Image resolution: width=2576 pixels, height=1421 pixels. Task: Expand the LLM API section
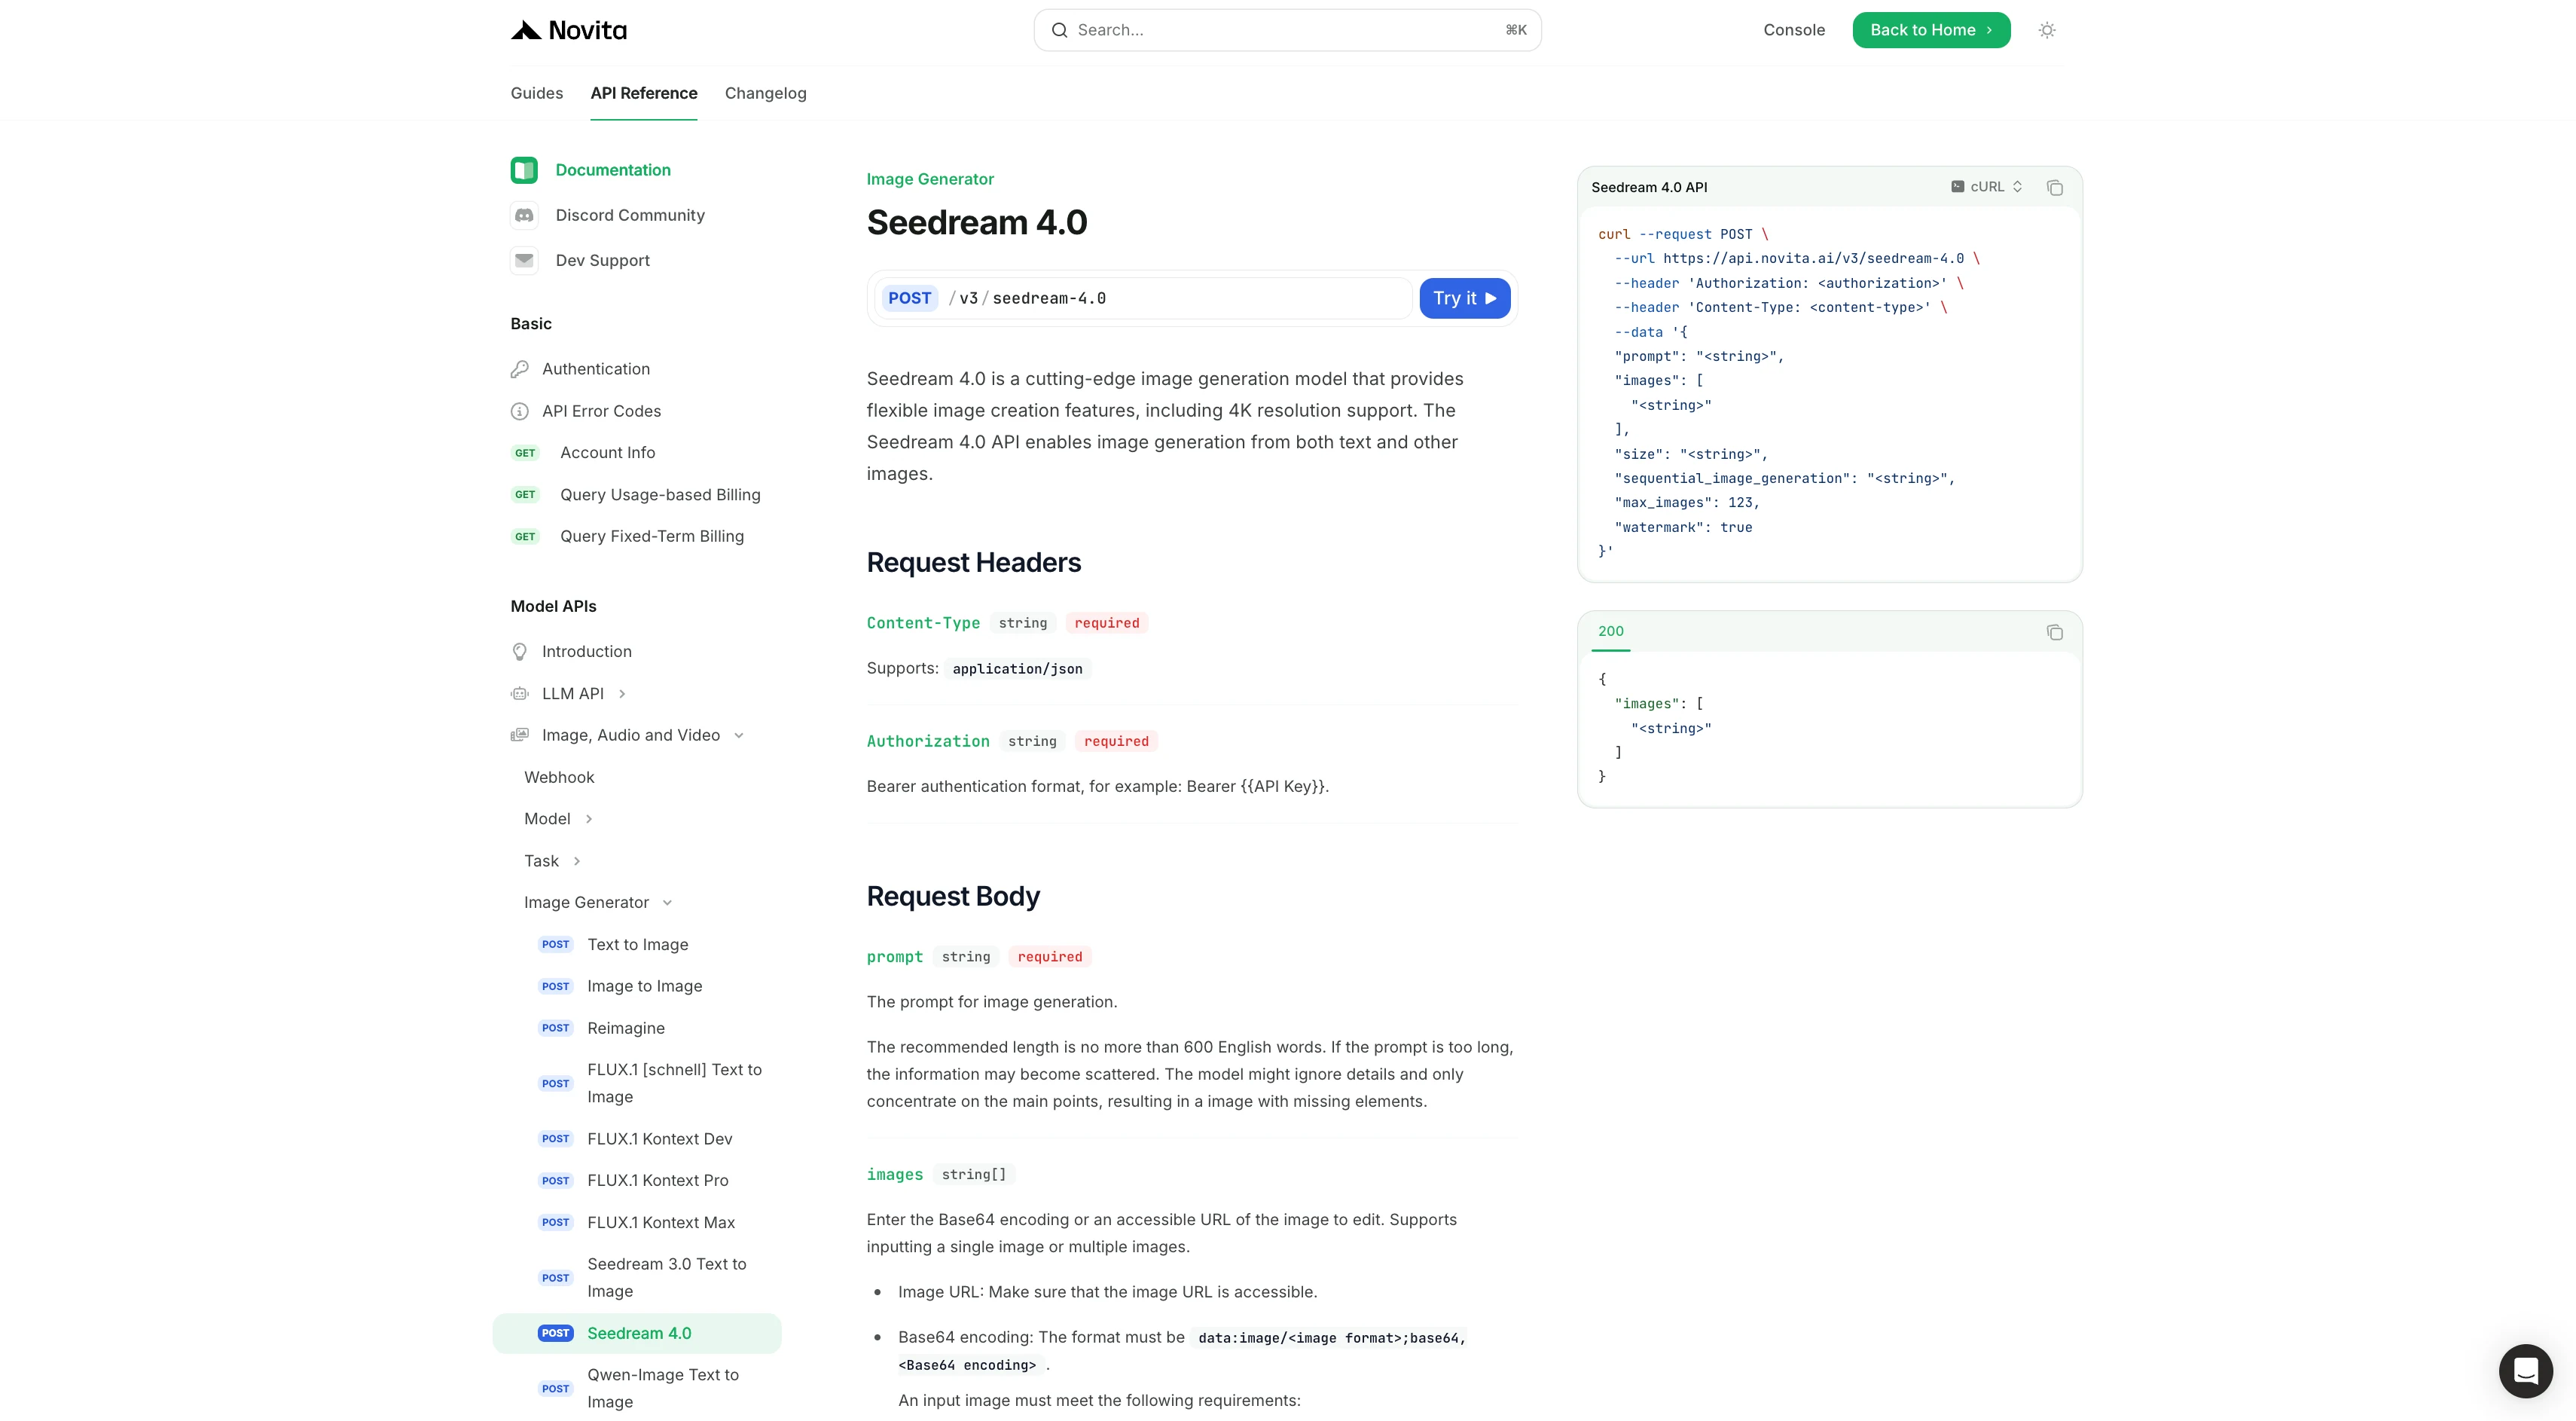click(622, 694)
